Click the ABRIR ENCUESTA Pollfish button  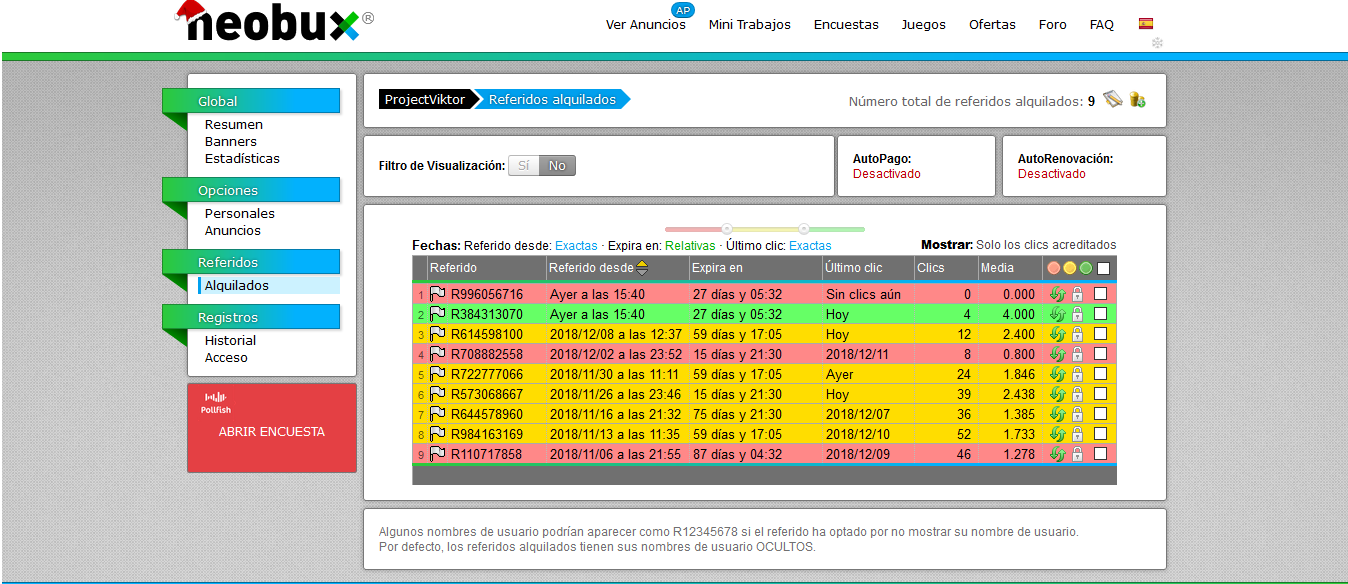272,432
